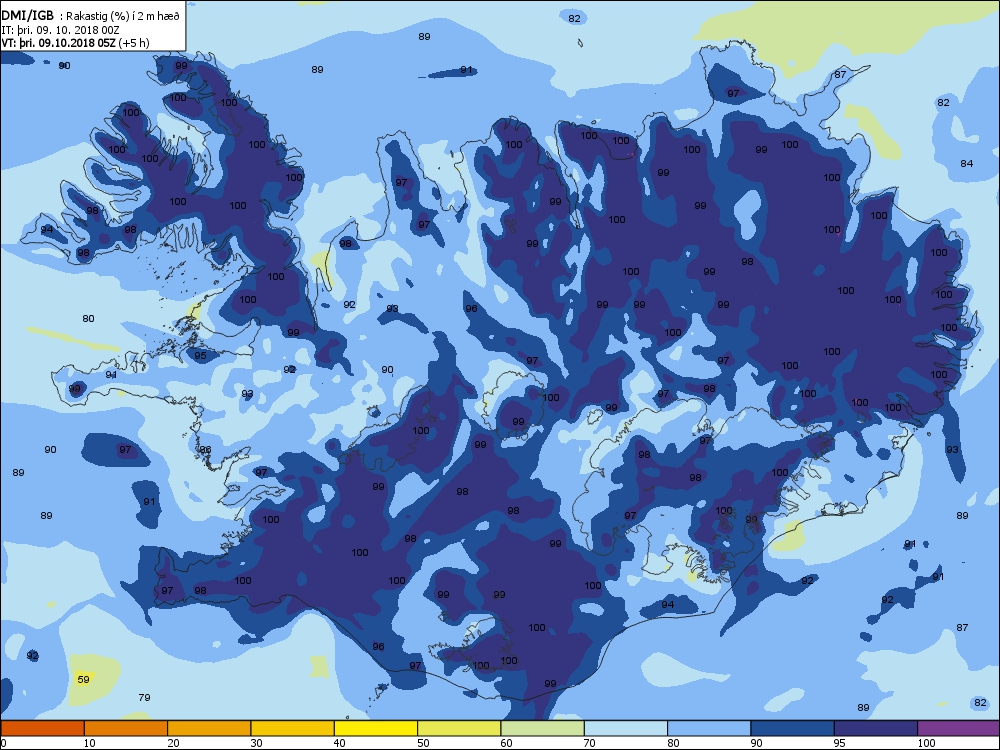Select the orange 10–20 legend color block
1000x750 pixels.
[126, 728]
